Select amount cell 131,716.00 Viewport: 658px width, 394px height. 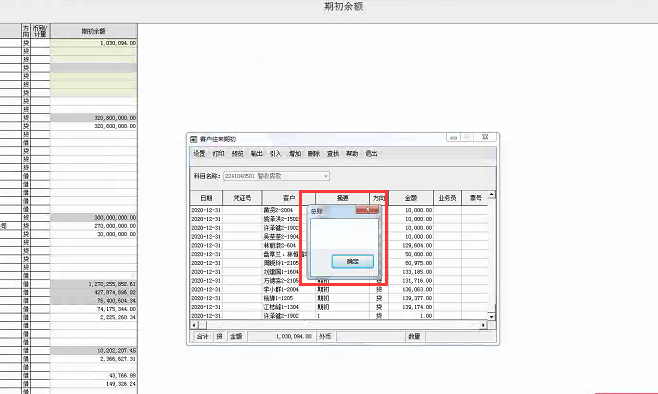411,281
